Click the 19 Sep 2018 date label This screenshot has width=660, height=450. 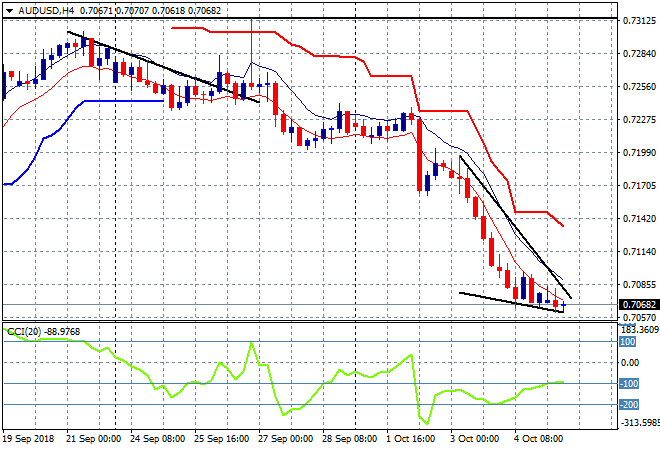pyautogui.click(x=29, y=439)
